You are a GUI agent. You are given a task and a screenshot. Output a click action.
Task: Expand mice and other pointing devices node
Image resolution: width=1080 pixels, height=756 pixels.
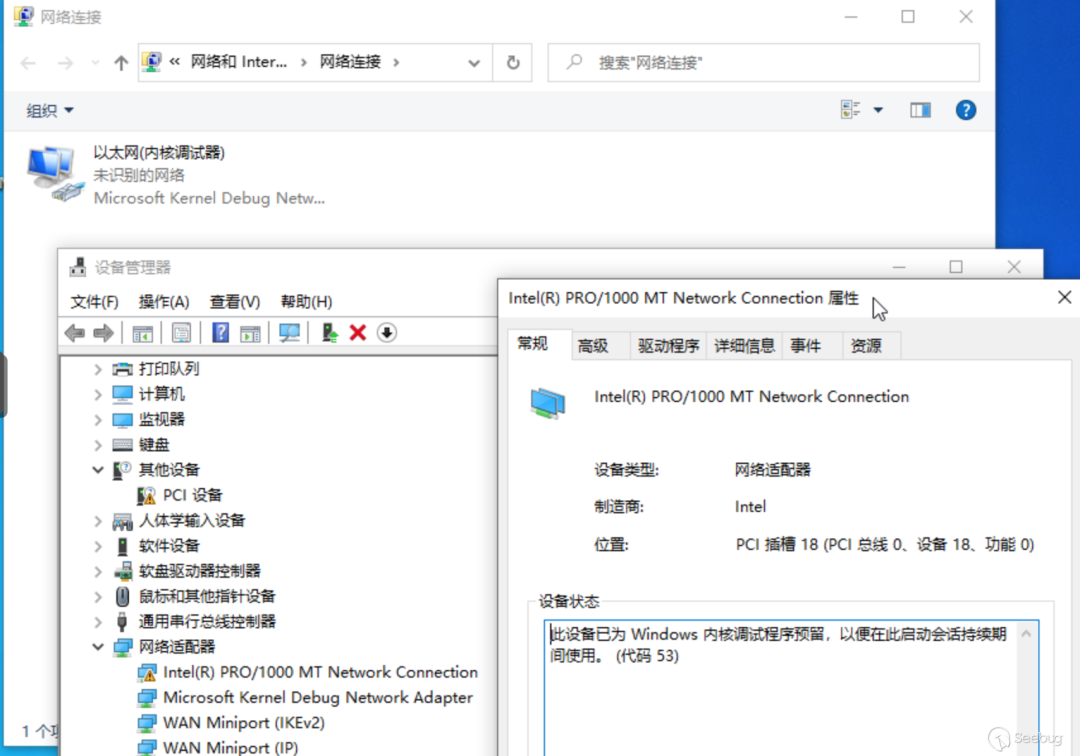click(98, 597)
